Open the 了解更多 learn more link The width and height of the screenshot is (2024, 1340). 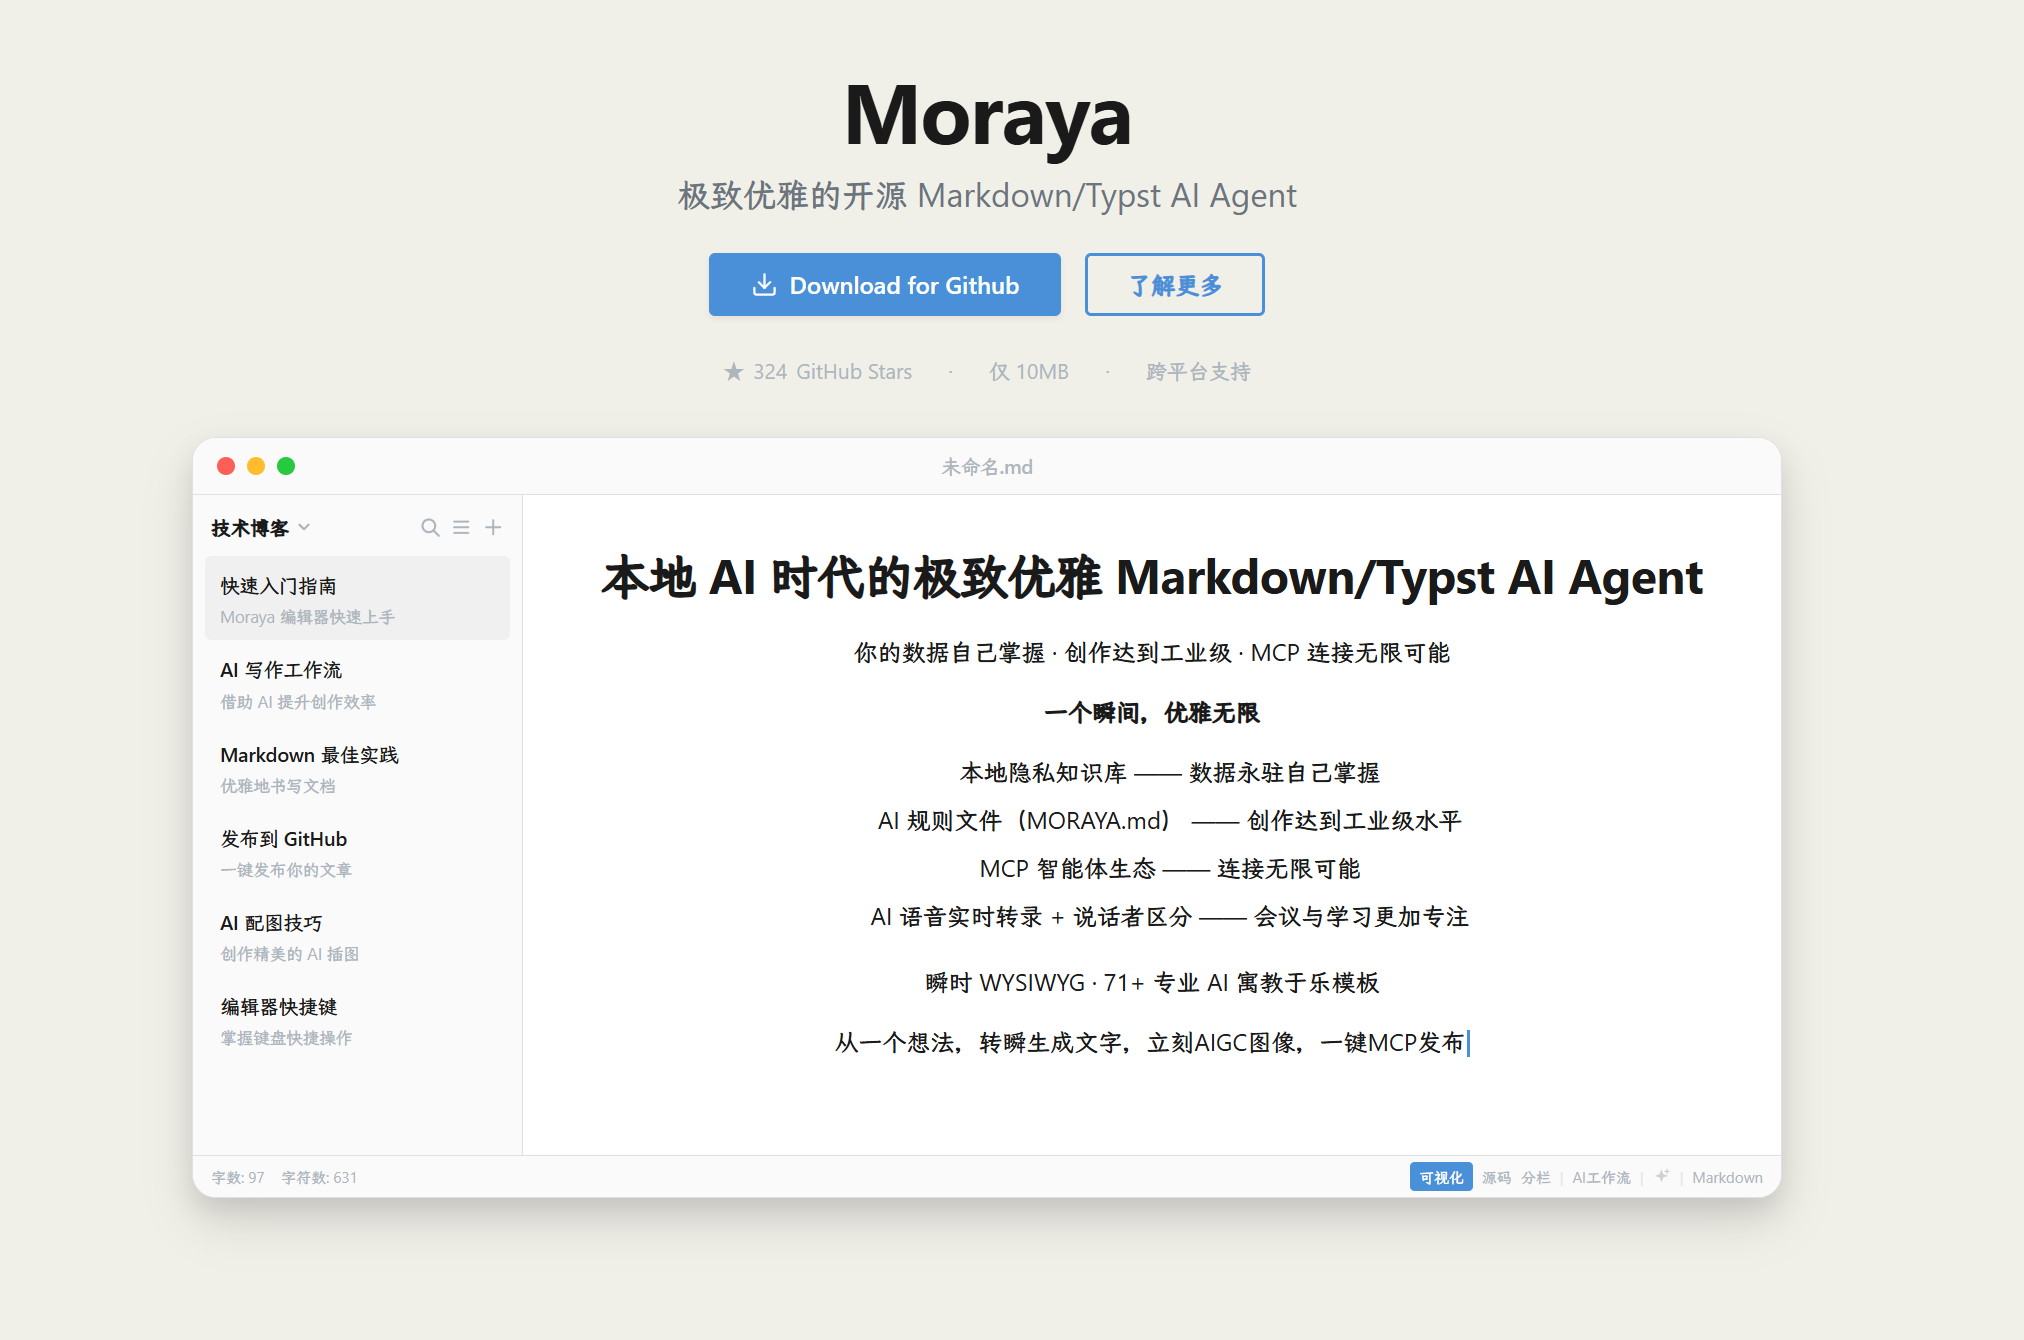click(1175, 285)
